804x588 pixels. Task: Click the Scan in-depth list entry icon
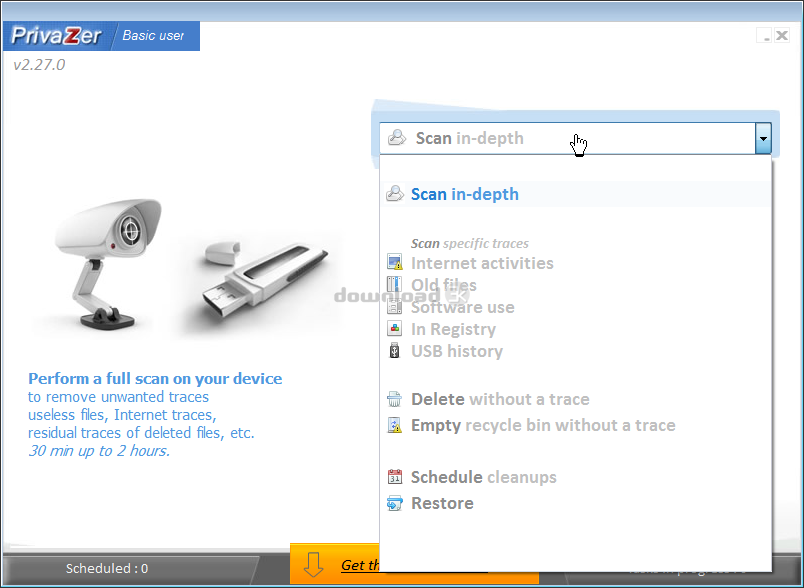click(395, 193)
